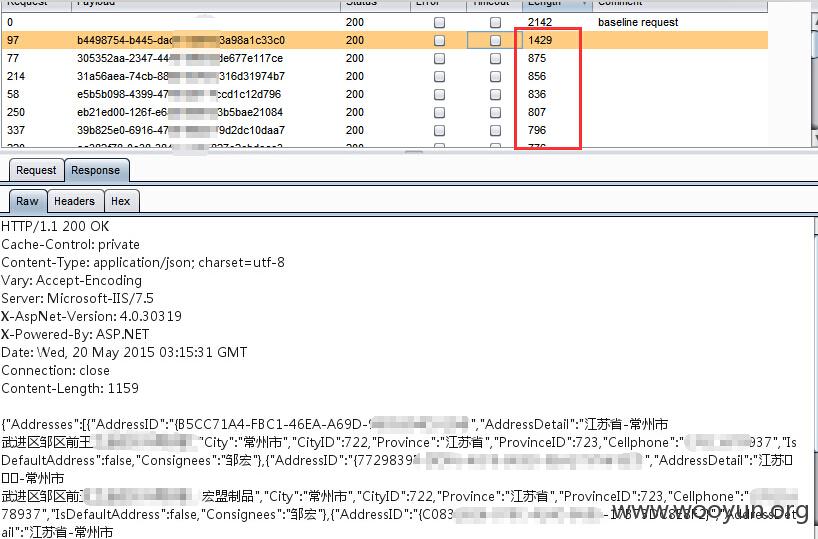The width and height of the screenshot is (818, 539).
Task: Click payload starting with e5b5b098-4399
Action: [179, 94]
